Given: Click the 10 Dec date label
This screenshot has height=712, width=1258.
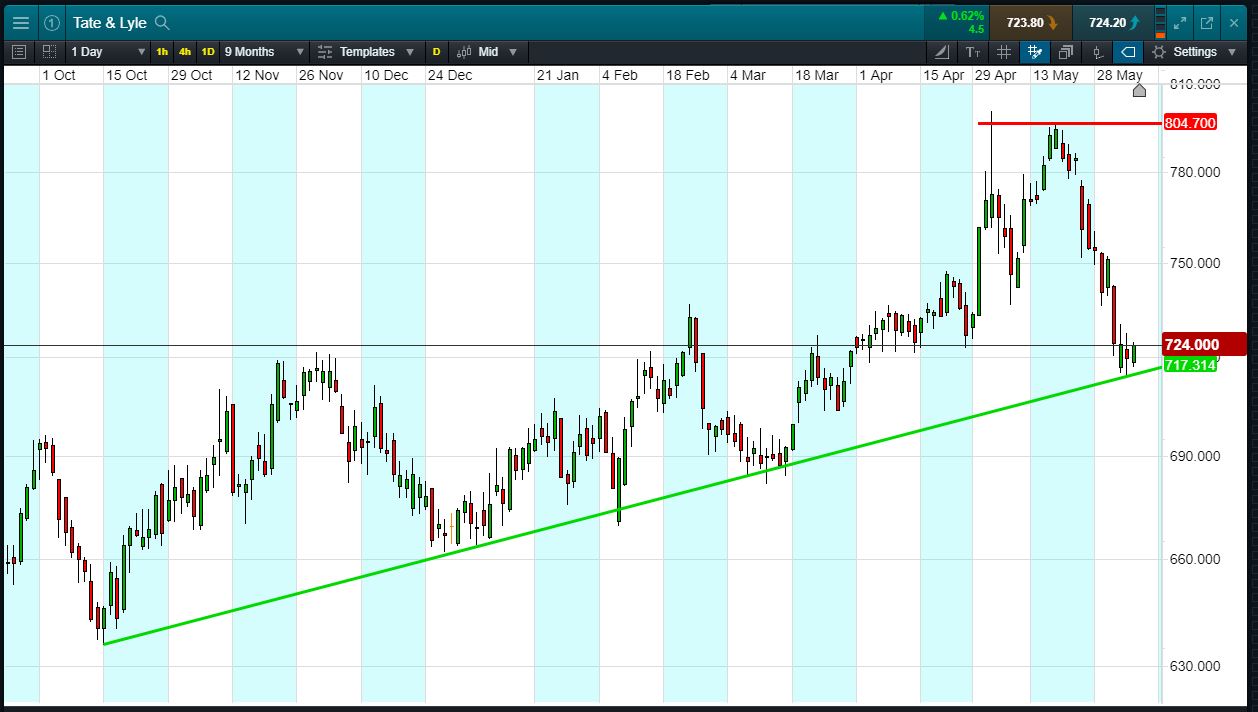Looking at the screenshot, I should [x=385, y=75].
